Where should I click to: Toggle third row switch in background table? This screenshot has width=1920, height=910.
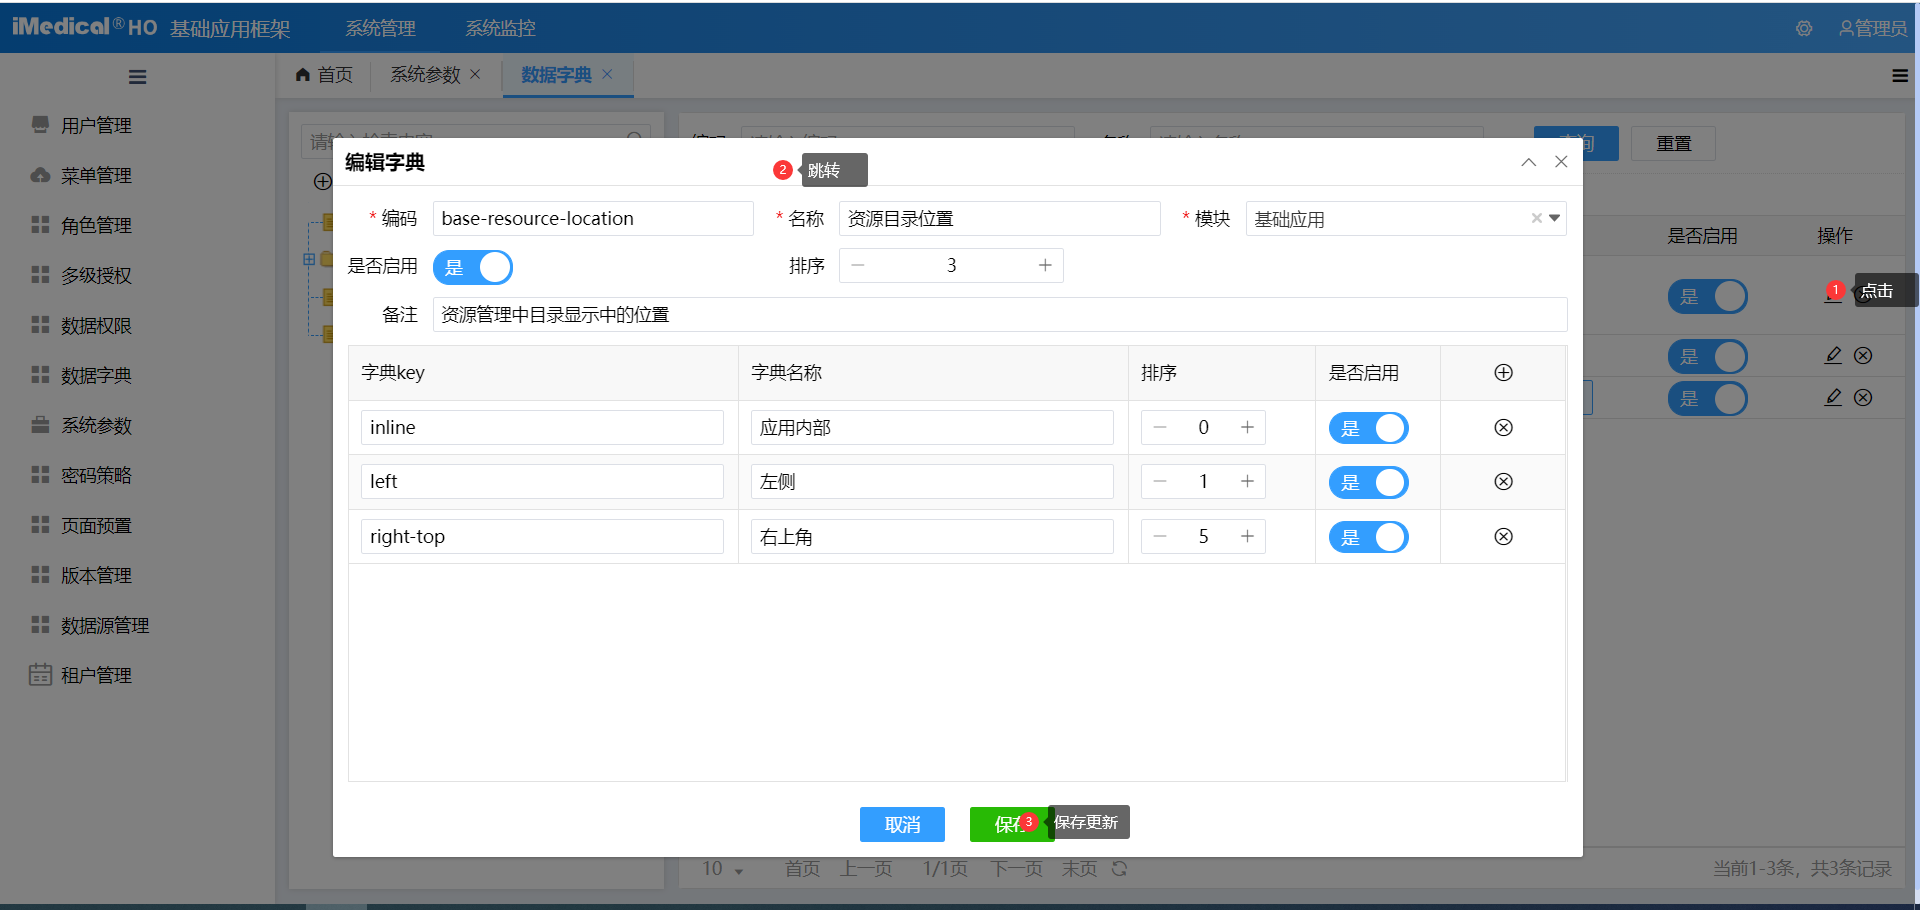click(x=1707, y=399)
